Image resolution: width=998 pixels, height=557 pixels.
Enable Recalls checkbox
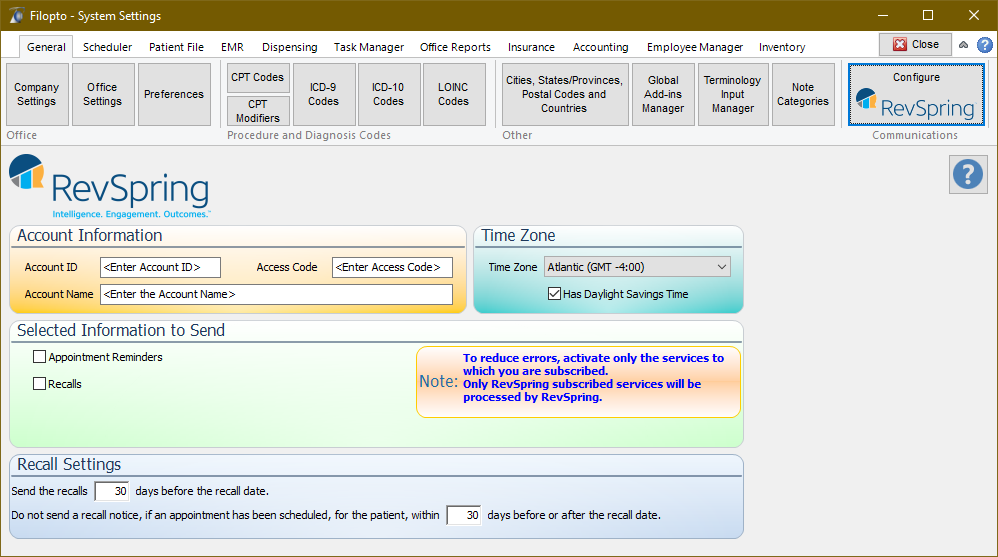coord(39,384)
